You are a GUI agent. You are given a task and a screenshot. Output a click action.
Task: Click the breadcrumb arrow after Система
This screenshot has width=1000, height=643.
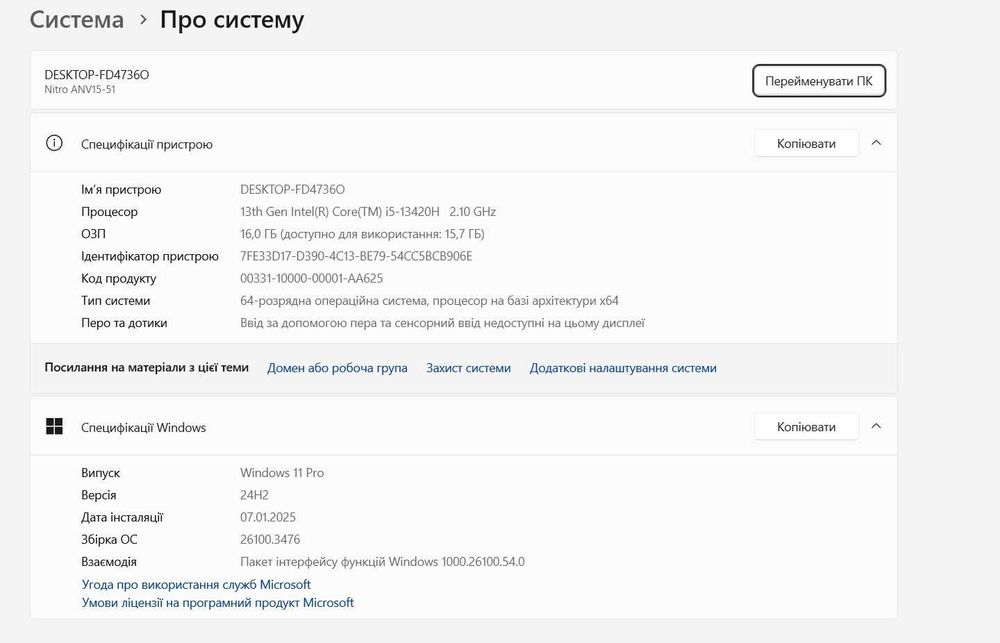143,20
